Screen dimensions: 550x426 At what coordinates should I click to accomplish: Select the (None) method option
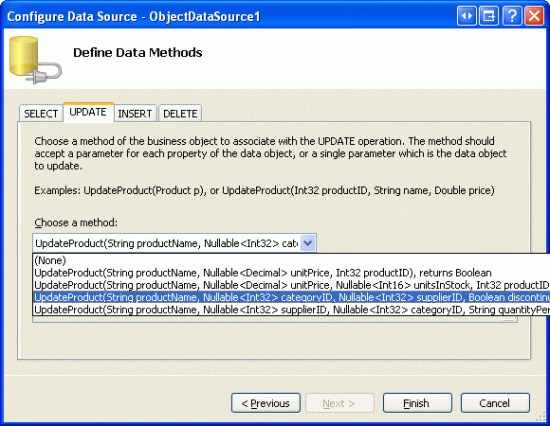[x=291, y=260]
